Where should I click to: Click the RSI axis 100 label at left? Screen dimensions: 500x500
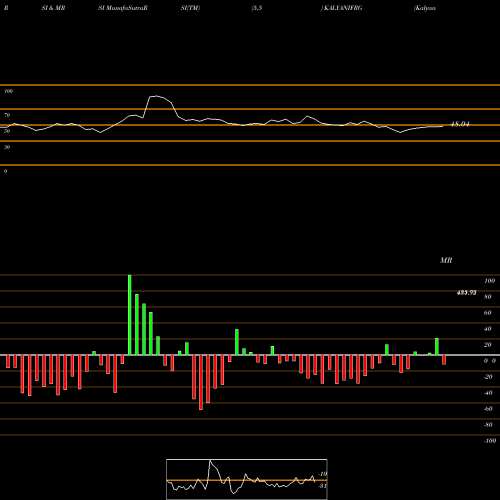point(8,91)
